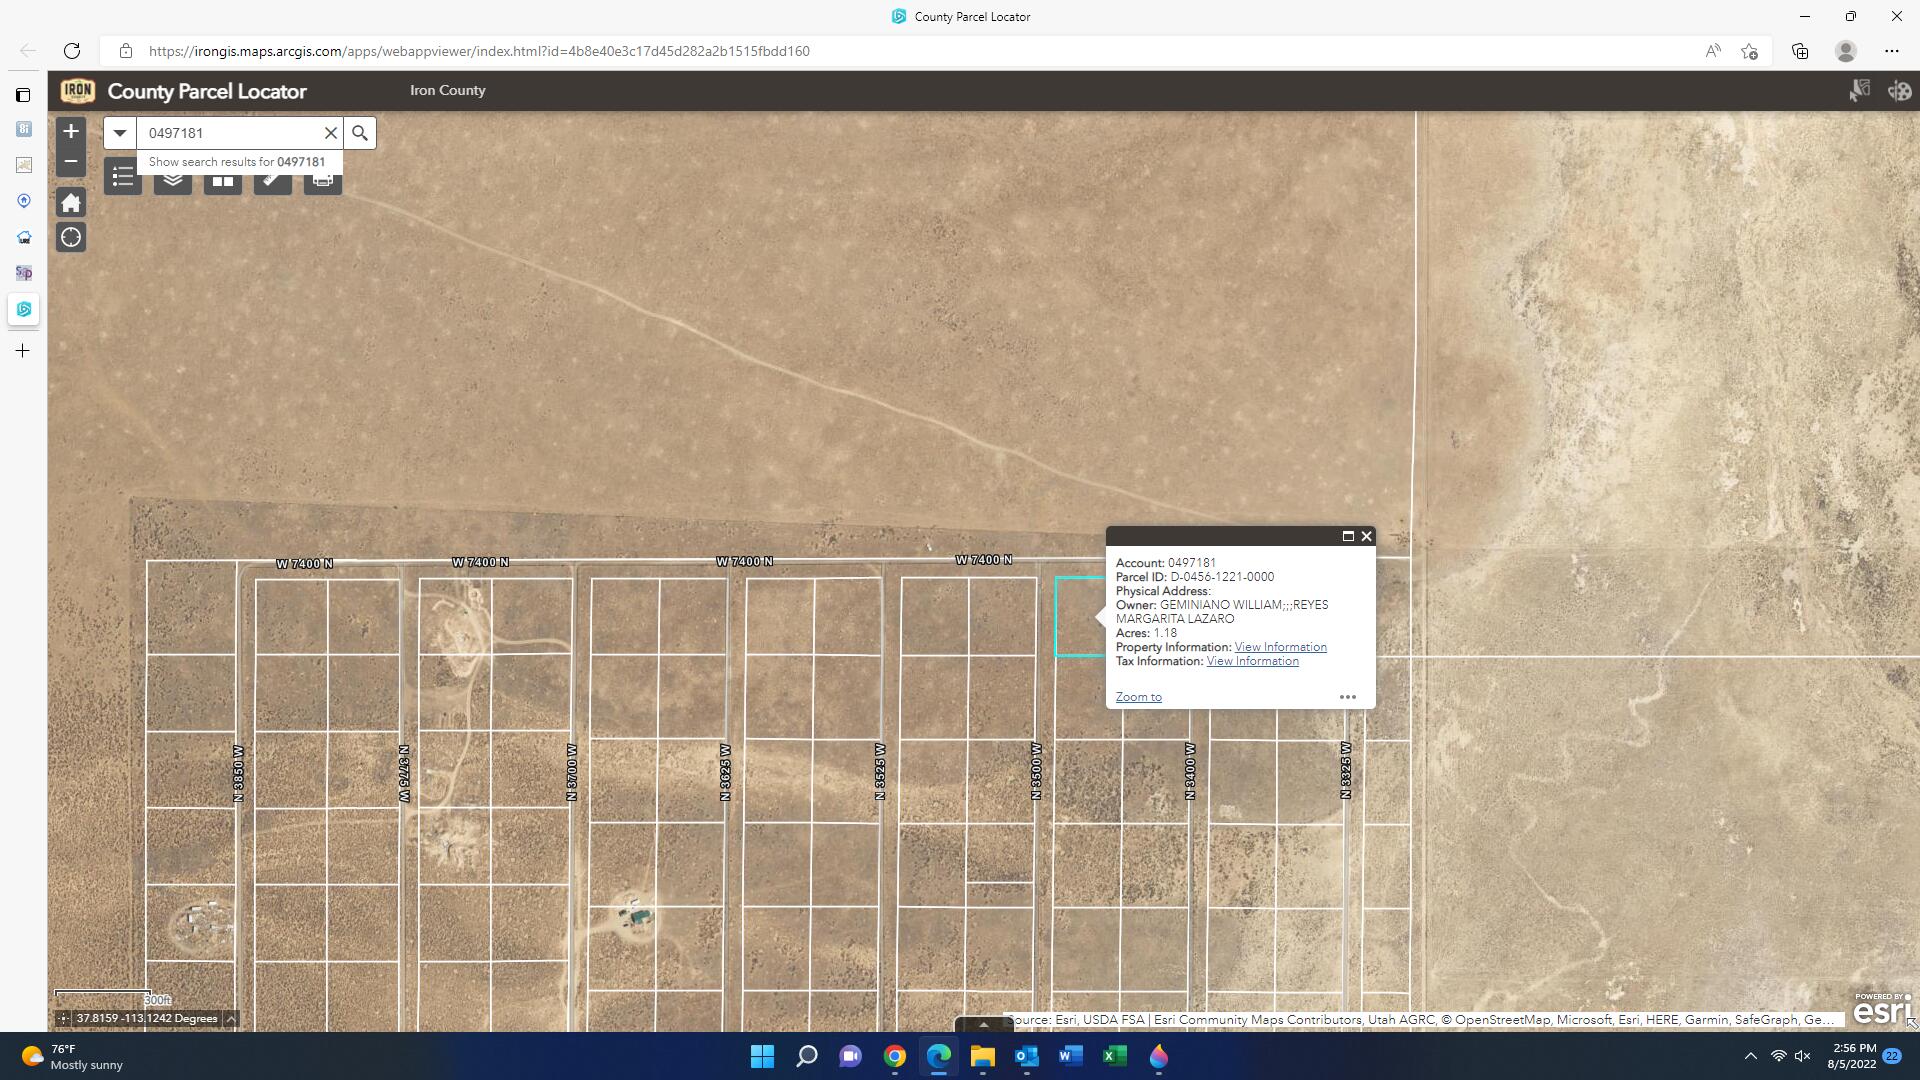Close the parcel information popup

1366,536
